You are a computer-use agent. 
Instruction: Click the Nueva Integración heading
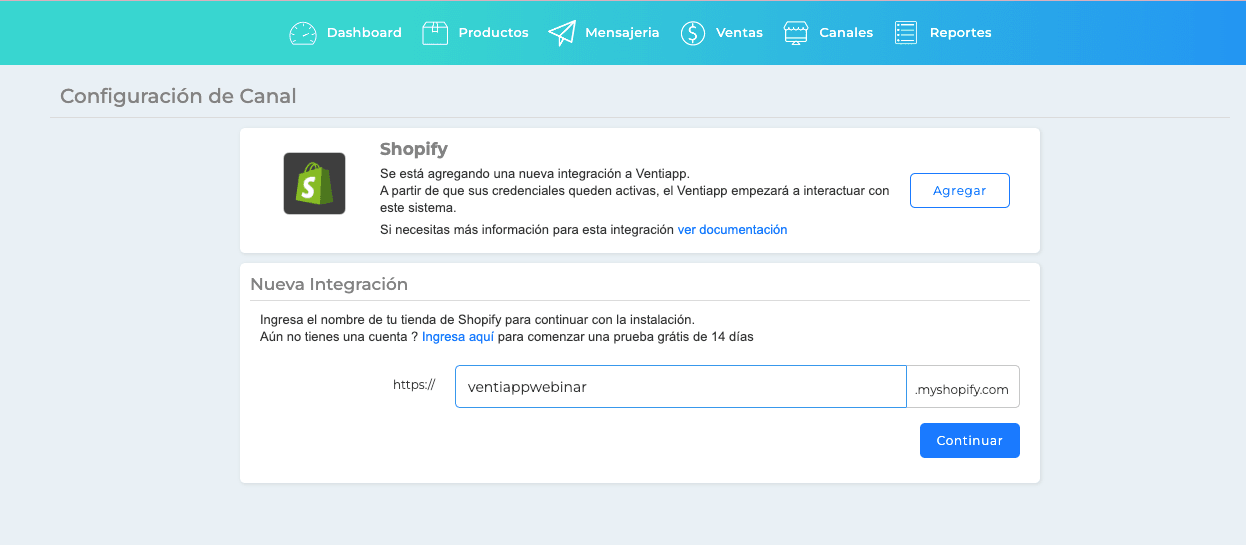(x=329, y=284)
